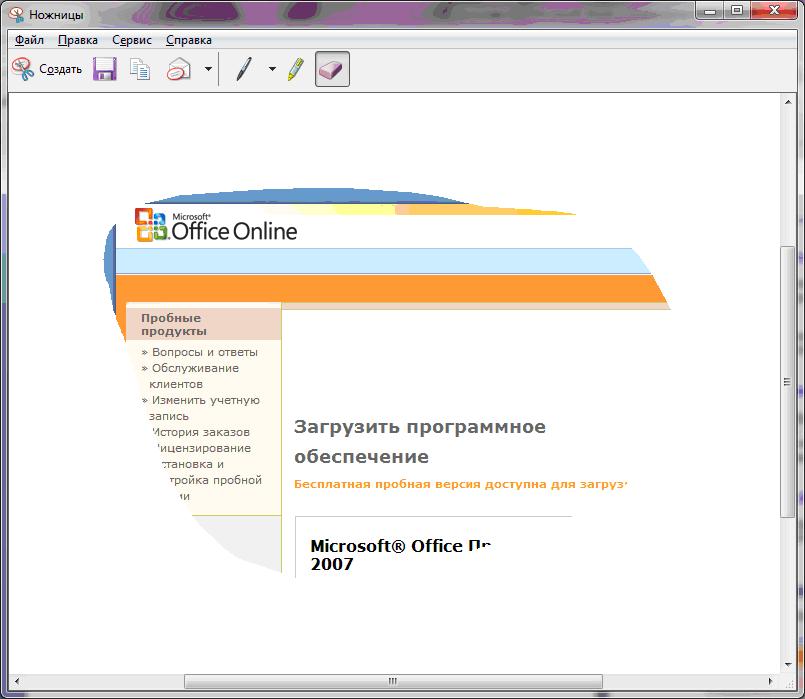Click the vertical scrollbar up arrow
The width and height of the screenshot is (805, 699).
point(788,102)
